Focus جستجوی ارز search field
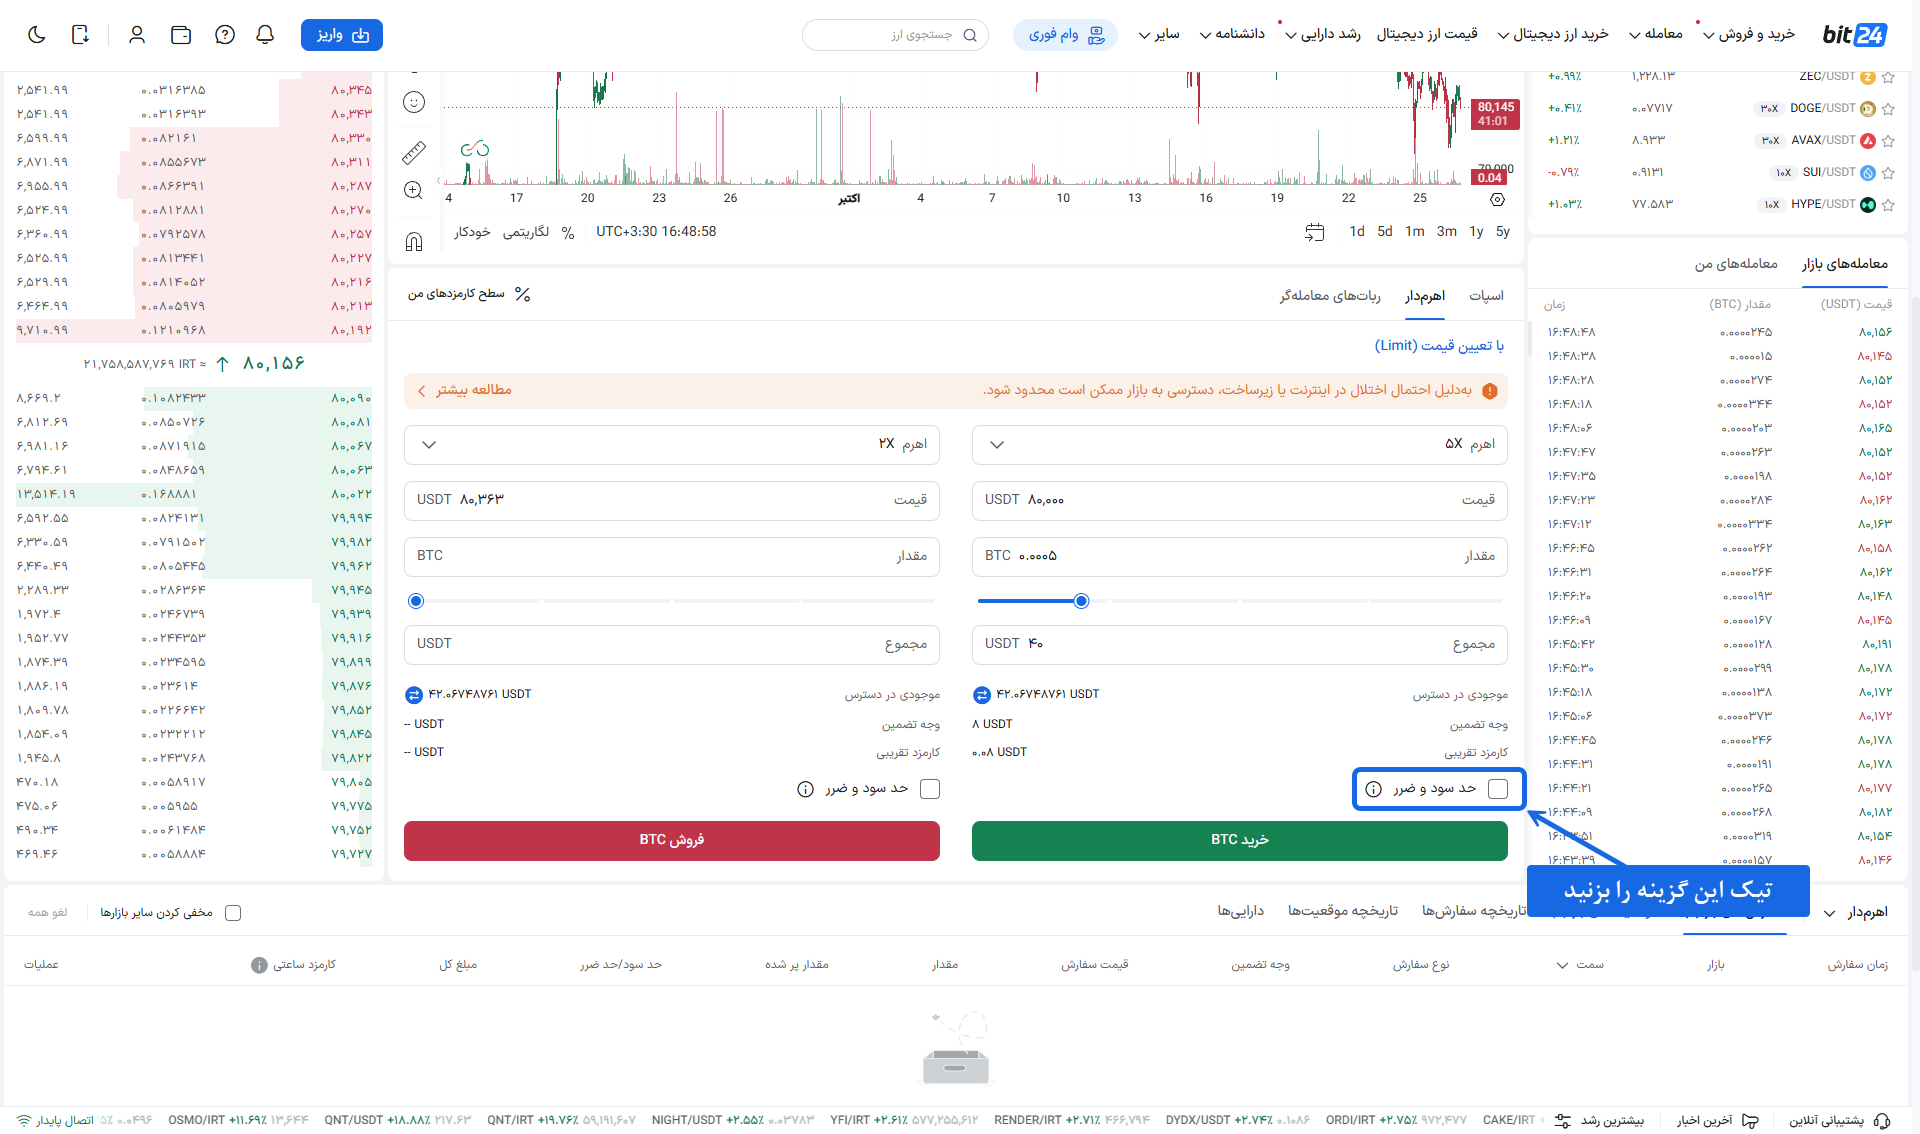This screenshot has height=1134, width=1920. (x=895, y=35)
